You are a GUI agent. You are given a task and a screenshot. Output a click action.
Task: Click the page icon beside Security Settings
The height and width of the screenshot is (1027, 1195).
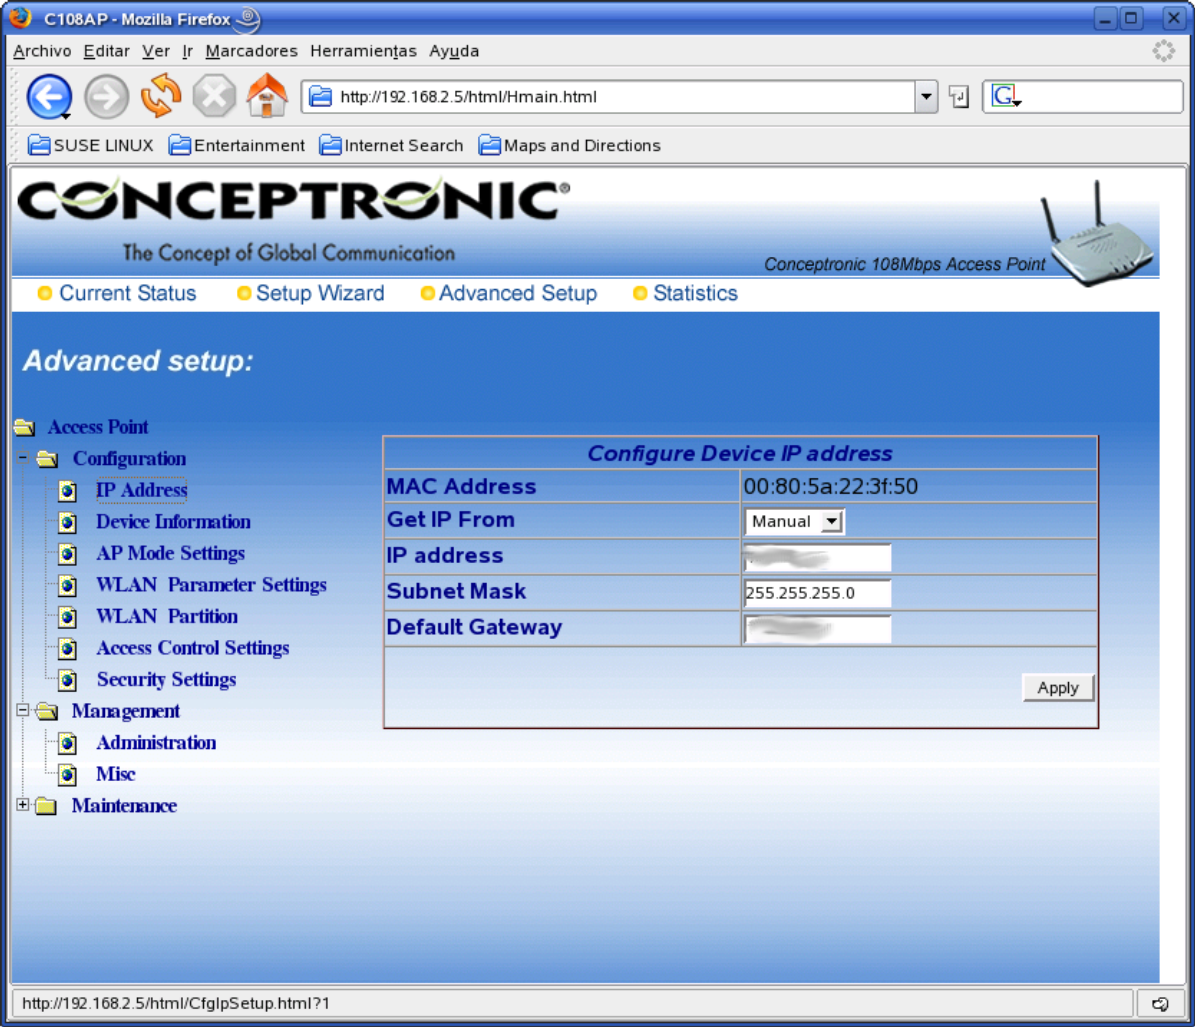pos(67,680)
